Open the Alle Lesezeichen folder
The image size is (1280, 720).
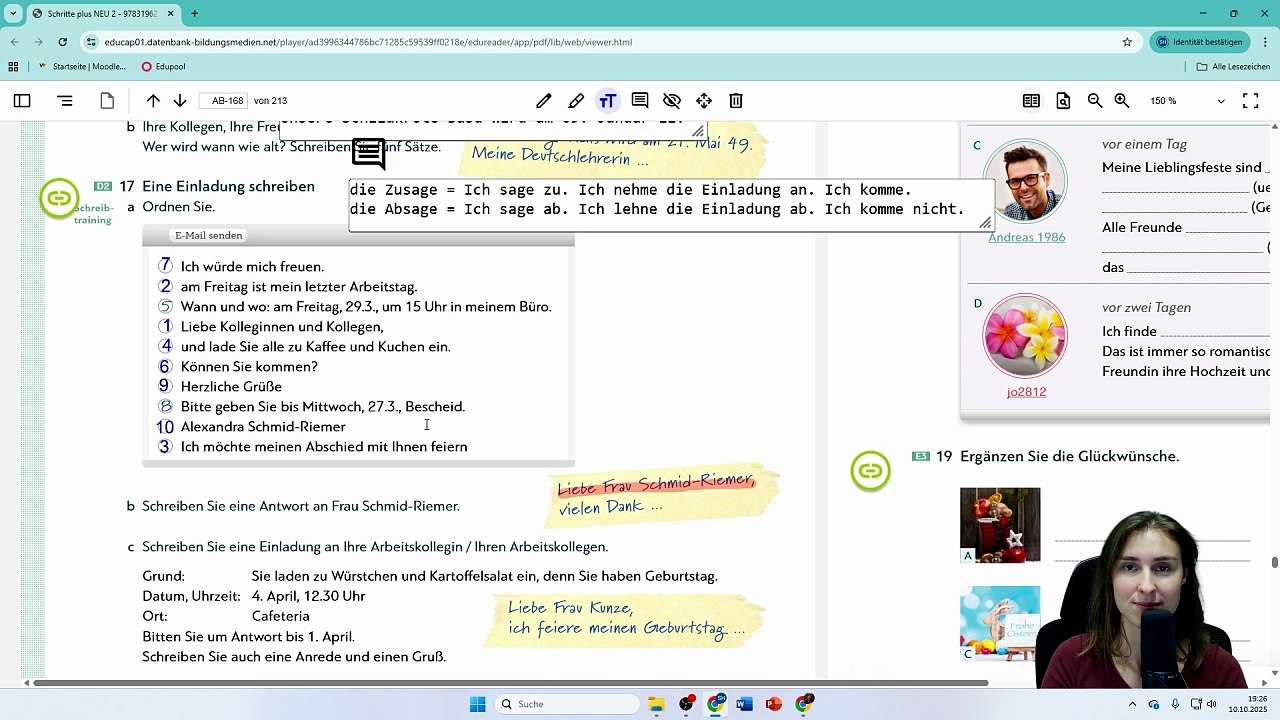(1233, 67)
